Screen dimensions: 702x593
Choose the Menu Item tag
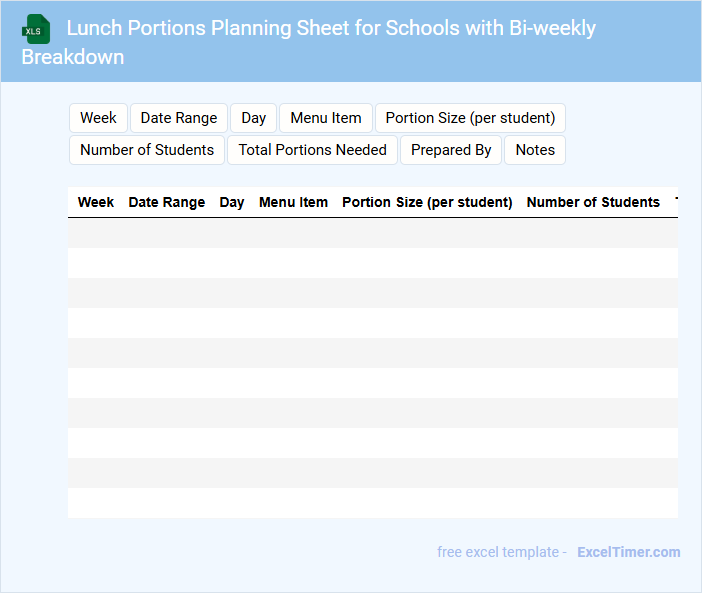(x=326, y=118)
